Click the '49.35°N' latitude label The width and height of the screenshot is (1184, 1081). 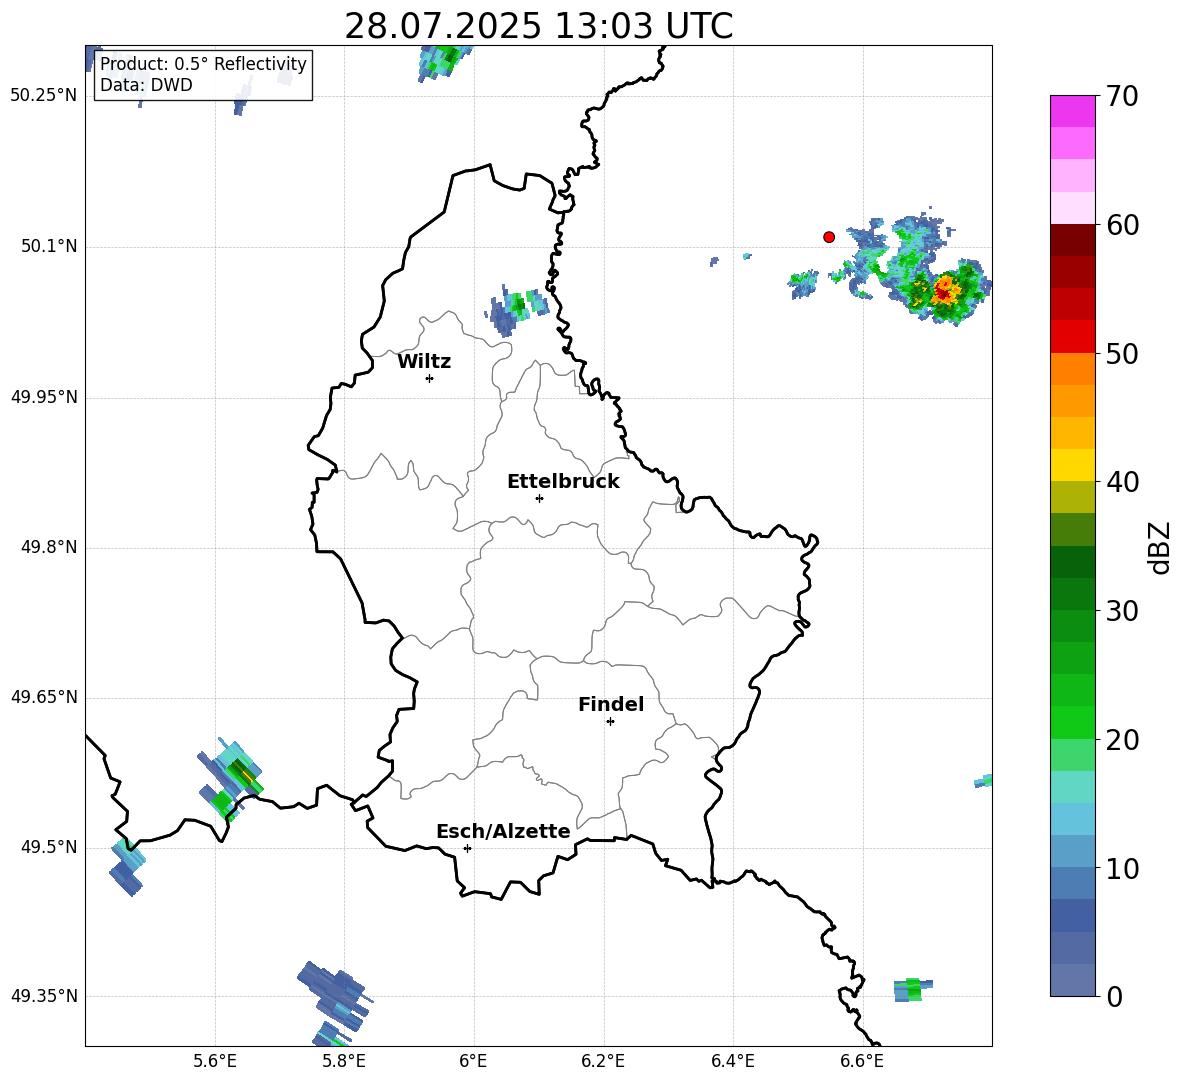pyautogui.click(x=43, y=996)
